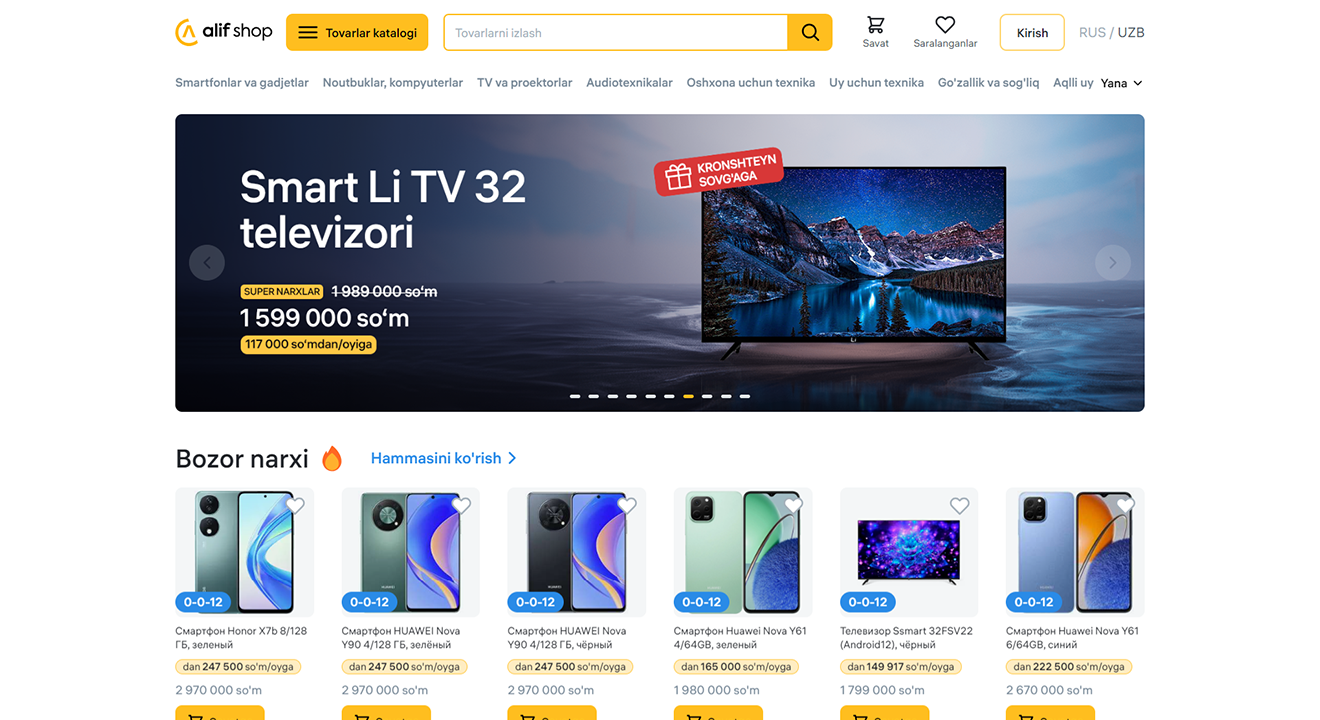Go to previous banner slide arrow
This screenshot has height=720, width=1320.
(x=207, y=263)
